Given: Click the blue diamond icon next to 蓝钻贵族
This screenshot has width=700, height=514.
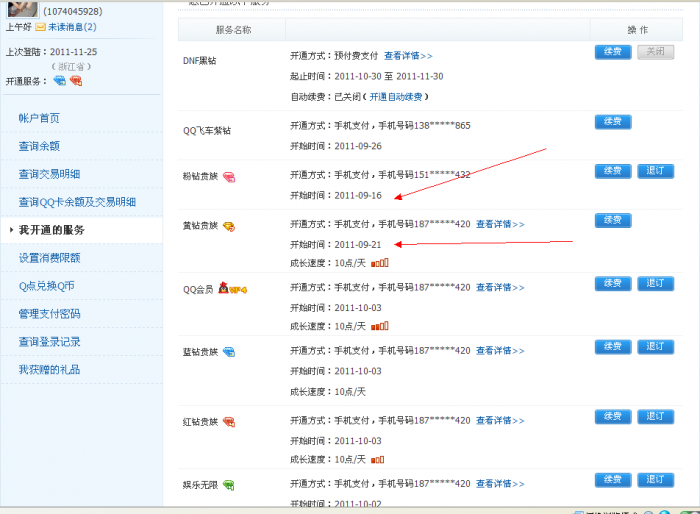Looking at the screenshot, I should pyautogui.click(x=229, y=352).
